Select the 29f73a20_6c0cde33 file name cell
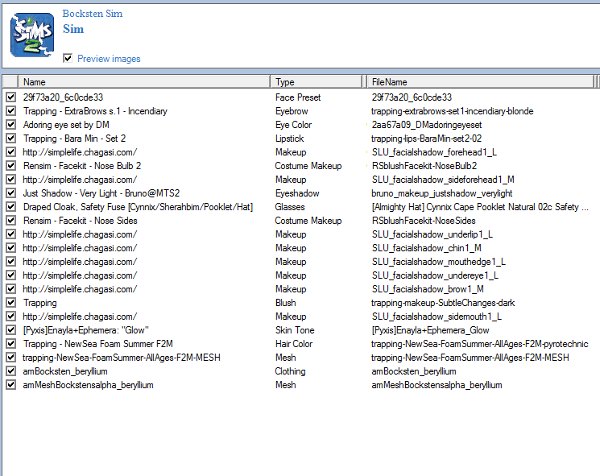 [412, 98]
